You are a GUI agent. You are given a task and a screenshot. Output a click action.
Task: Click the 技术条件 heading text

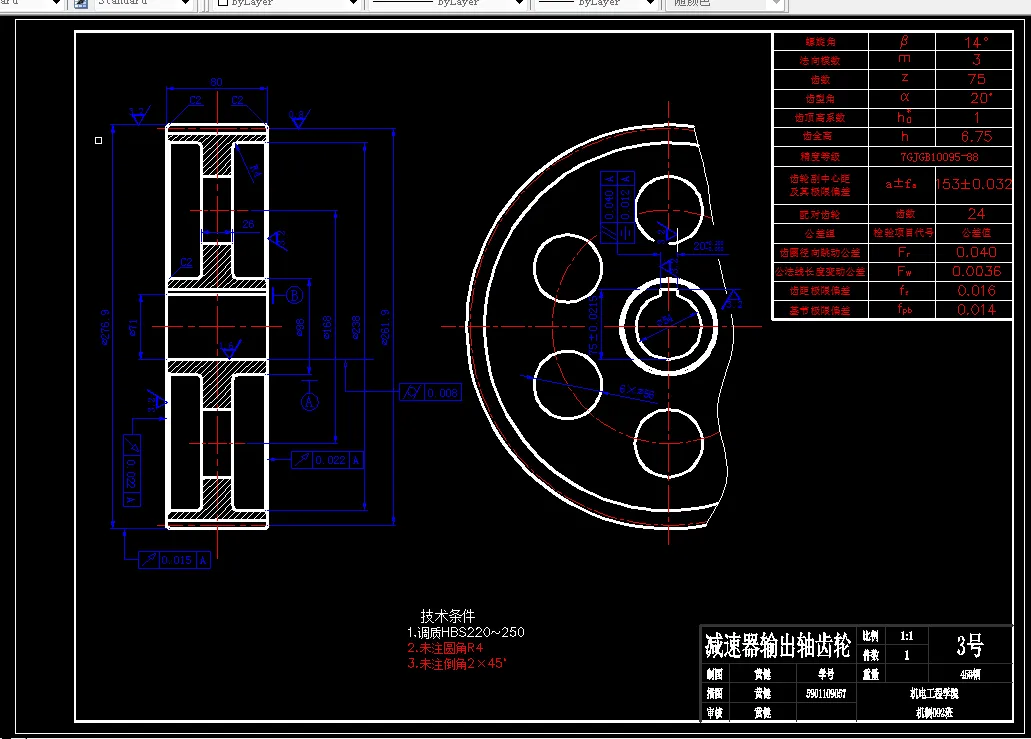447,616
